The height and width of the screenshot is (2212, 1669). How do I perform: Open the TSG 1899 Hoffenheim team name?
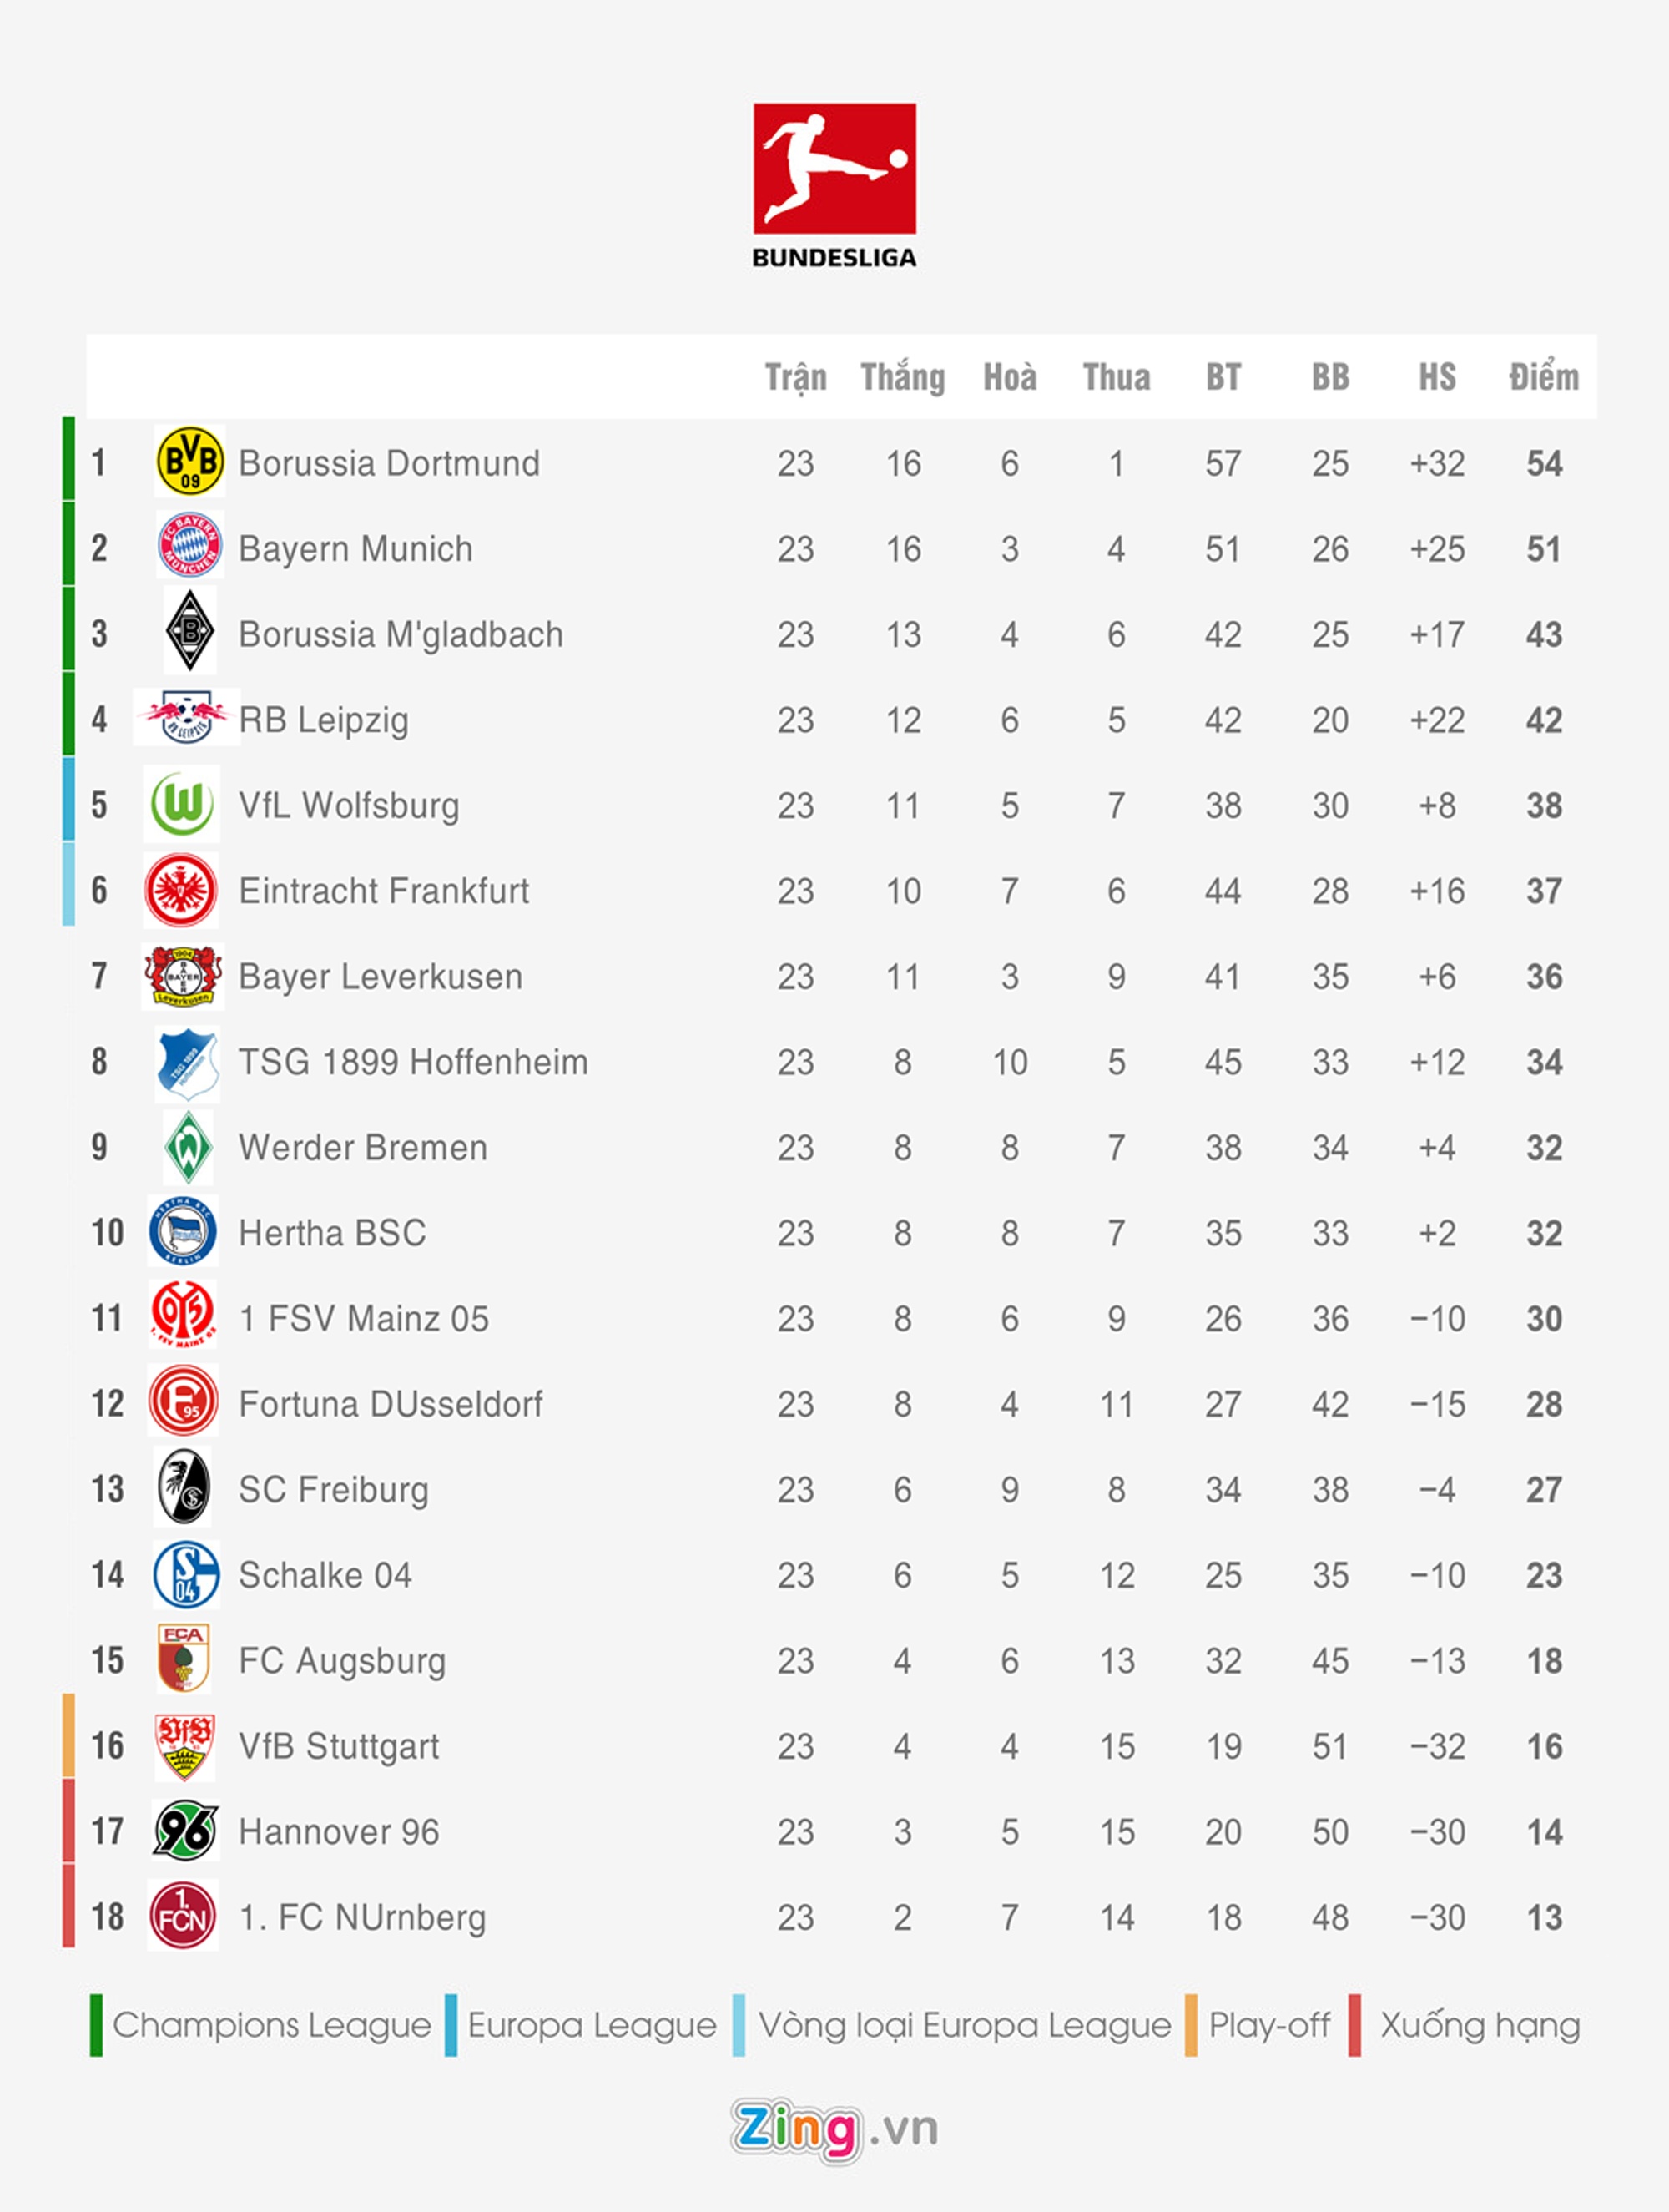click(x=413, y=1062)
